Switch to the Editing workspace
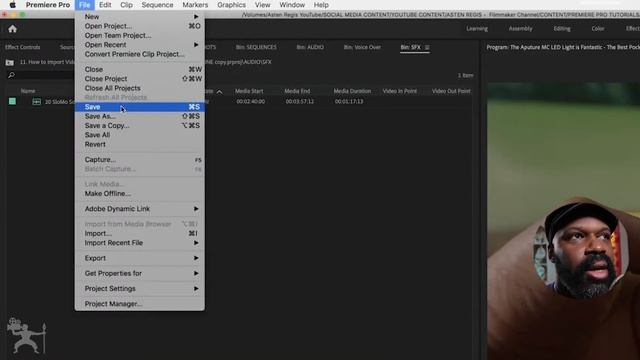Screen dimensions: 640x360 point(562,29)
